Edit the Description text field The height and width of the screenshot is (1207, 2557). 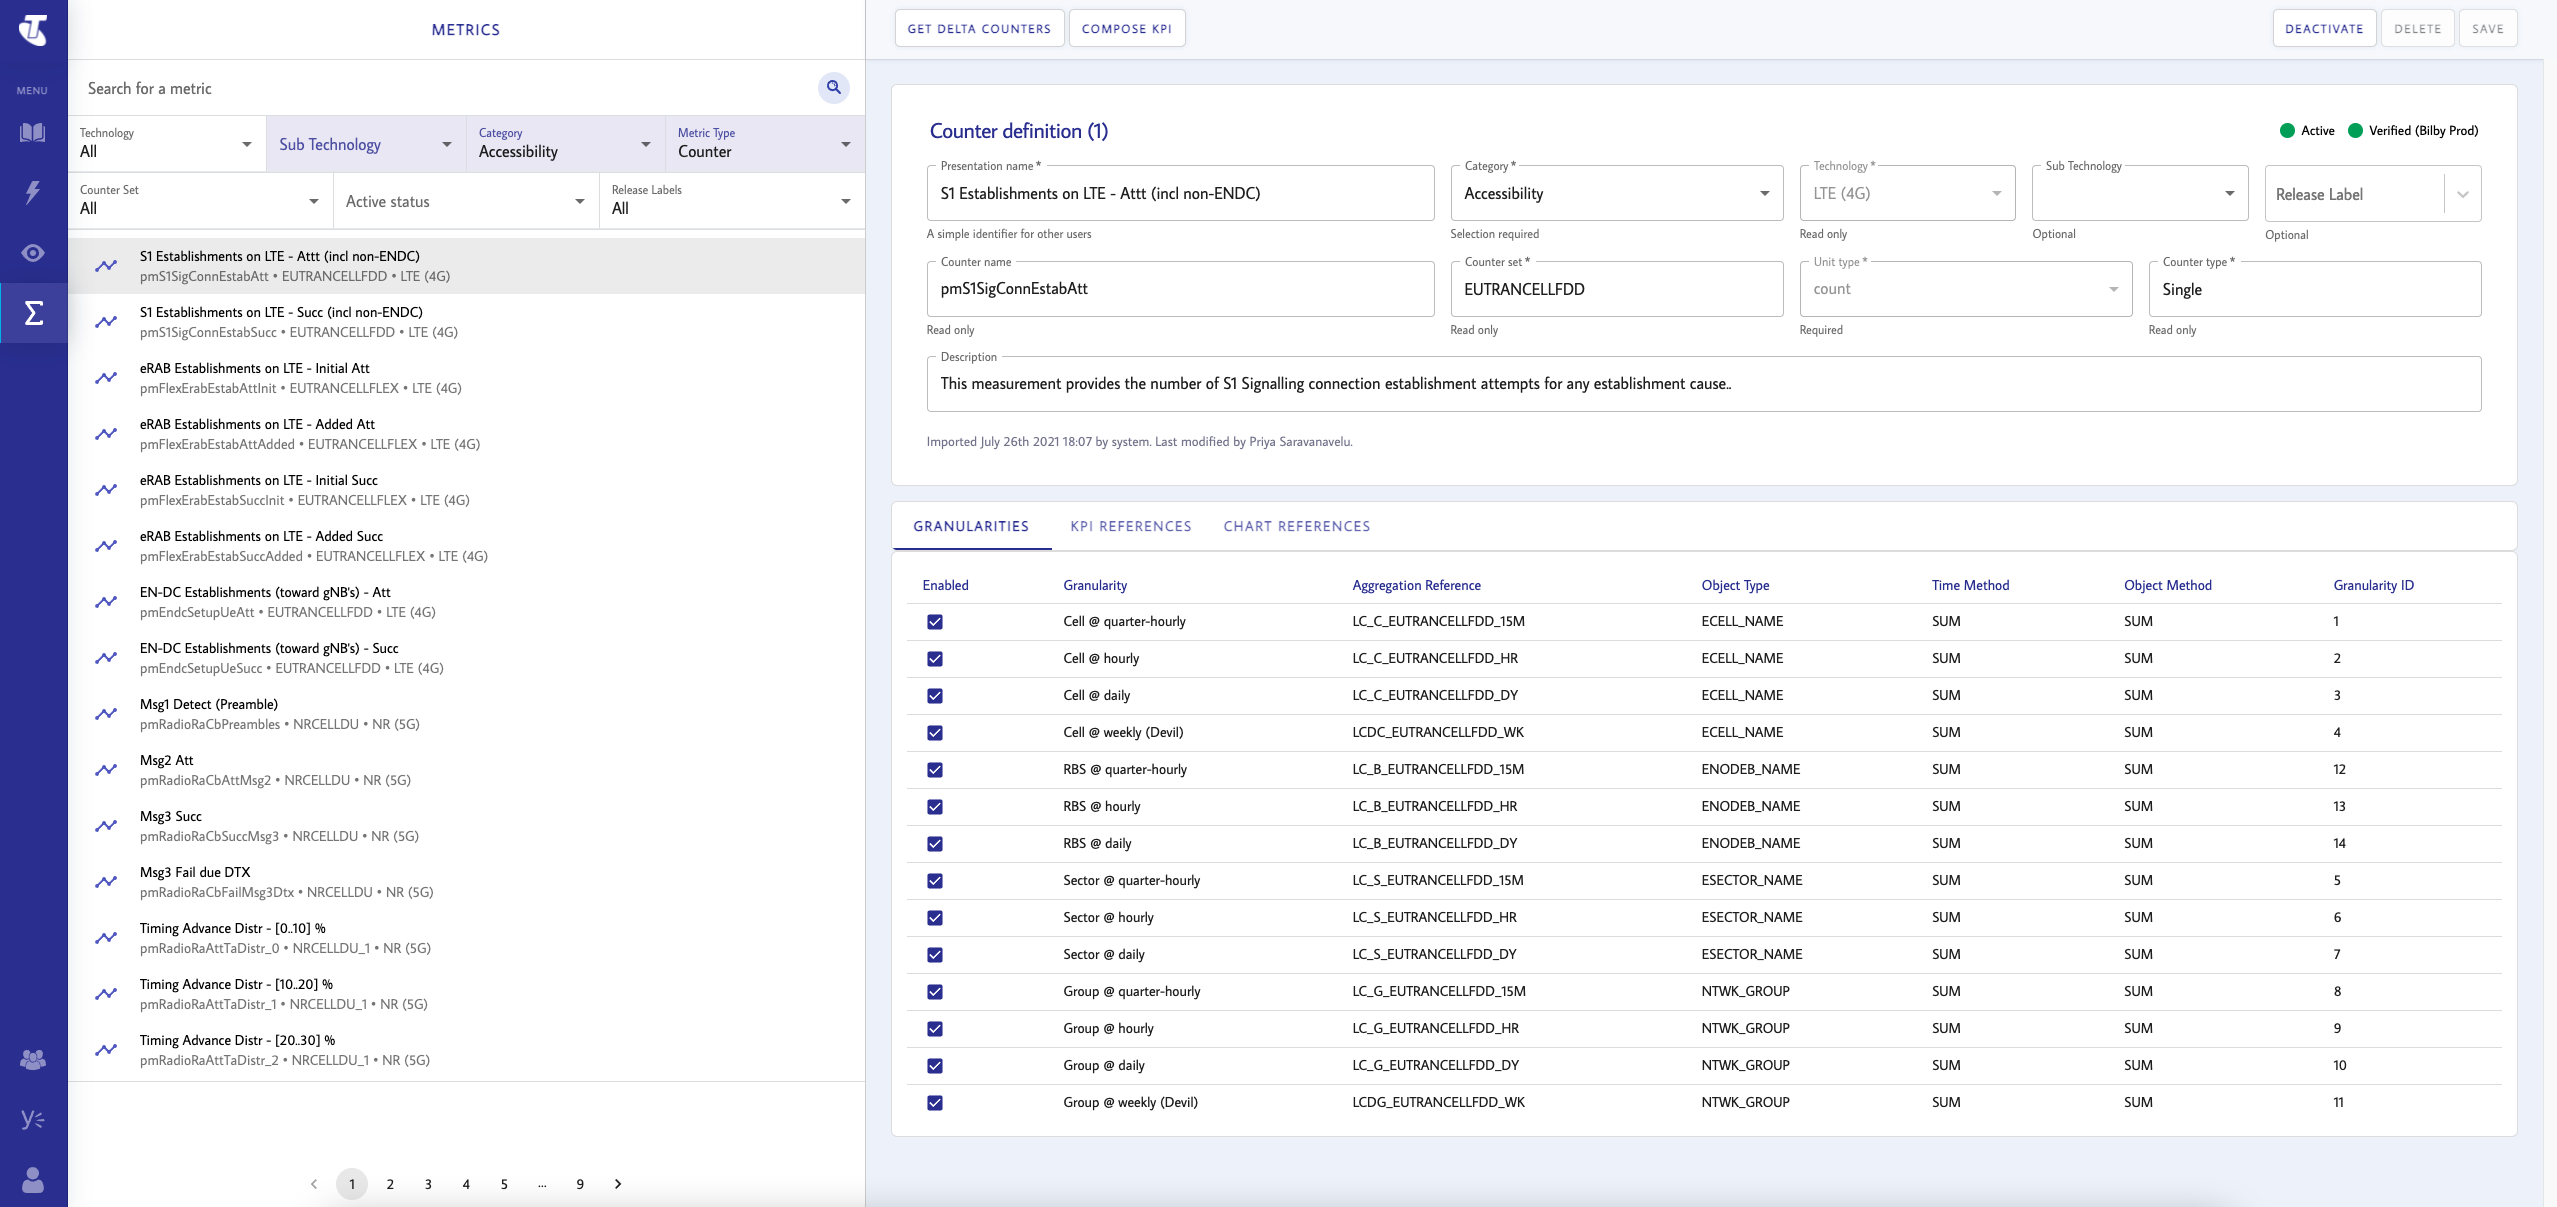(1704, 384)
